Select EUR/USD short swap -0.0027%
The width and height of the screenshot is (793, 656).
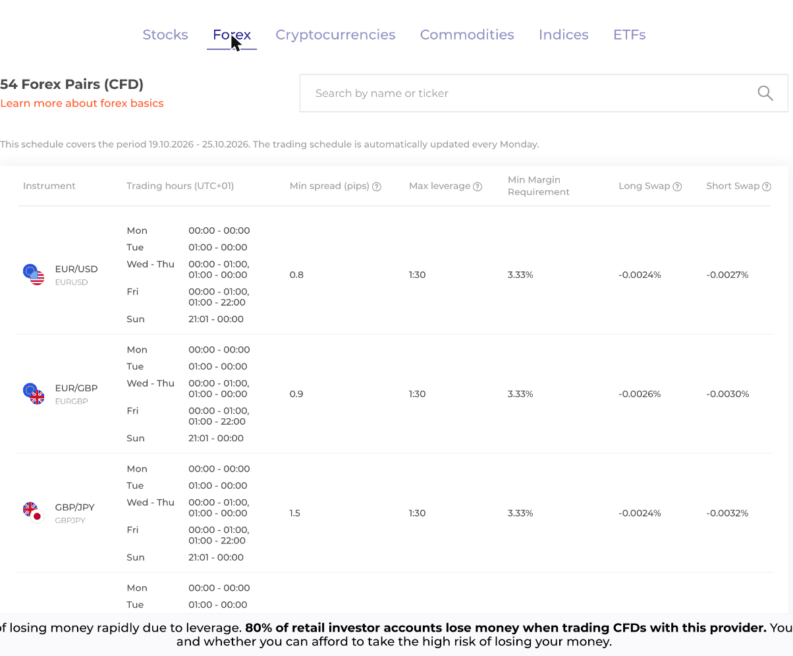click(727, 275)
